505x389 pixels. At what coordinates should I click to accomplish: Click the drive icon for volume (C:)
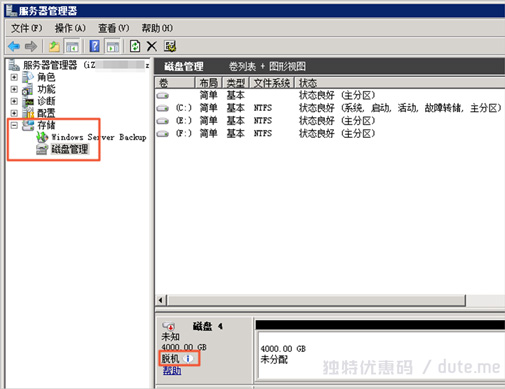pyautogui.click(x=163, y=108)
